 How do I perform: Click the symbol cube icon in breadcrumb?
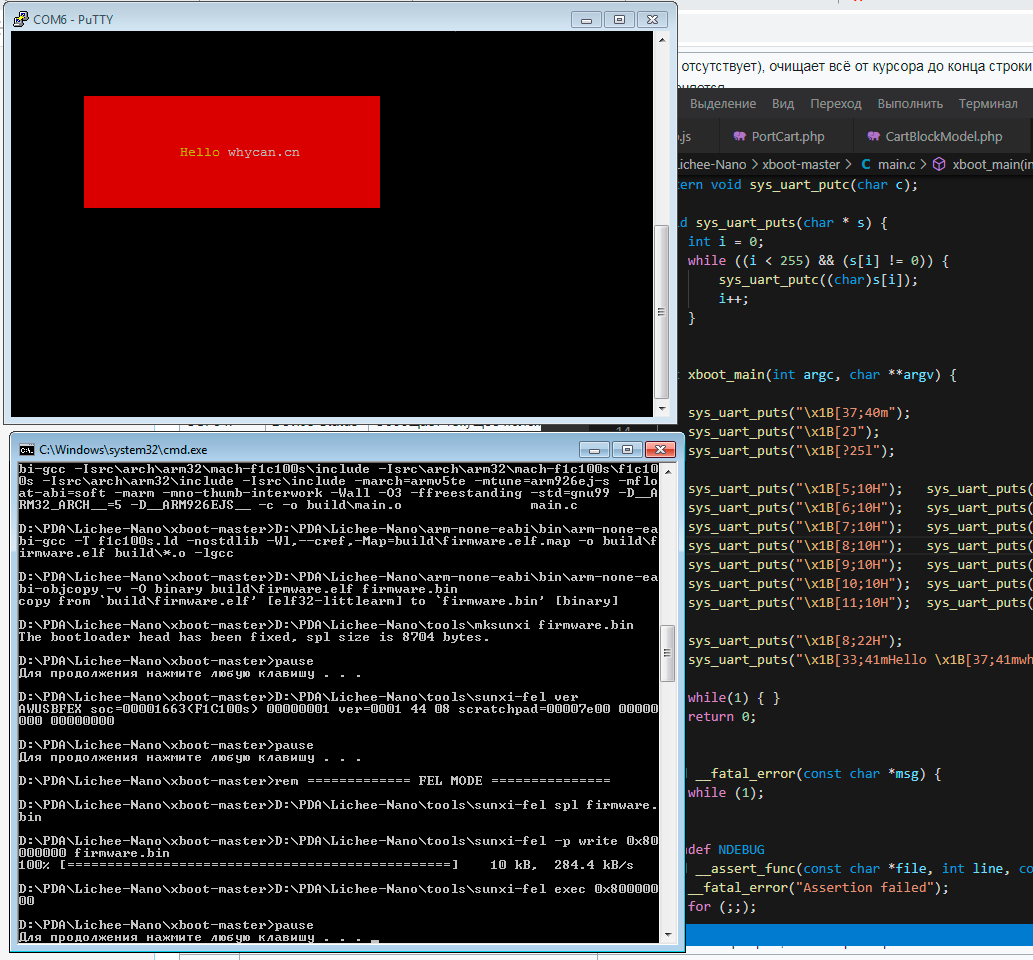tap(939, 164)
